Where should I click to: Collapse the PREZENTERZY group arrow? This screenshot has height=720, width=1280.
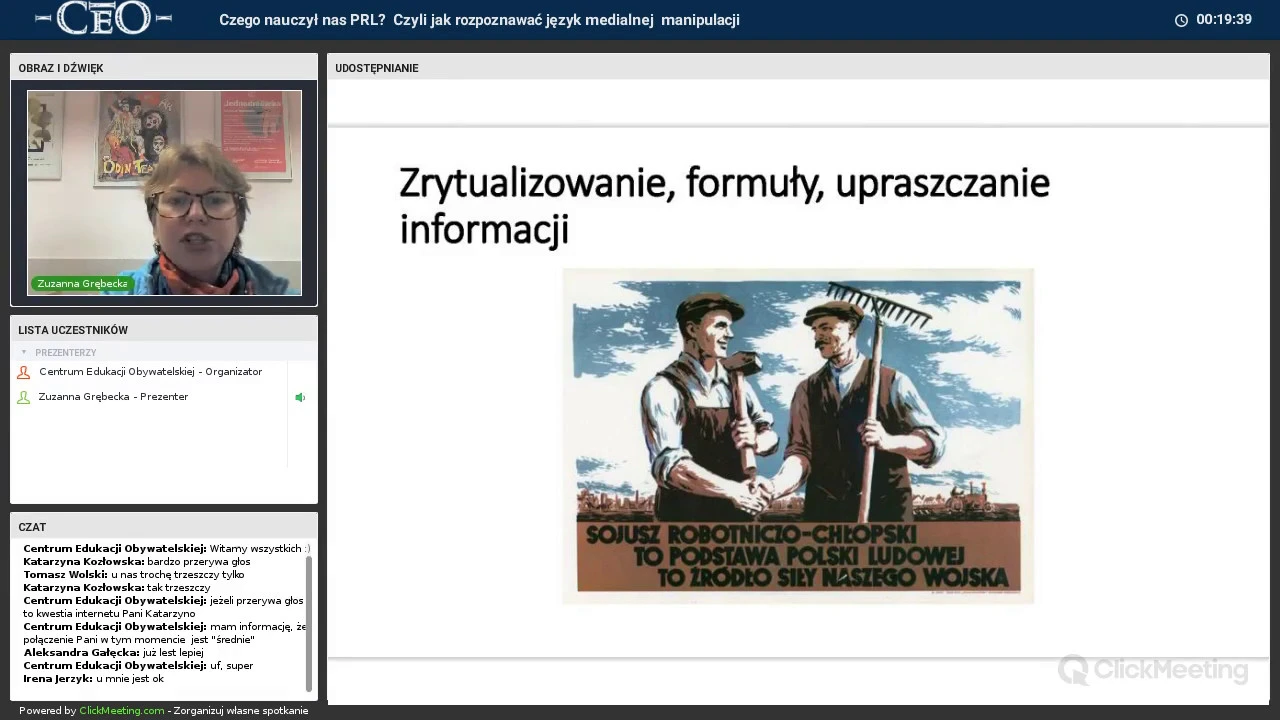(24, 352)
